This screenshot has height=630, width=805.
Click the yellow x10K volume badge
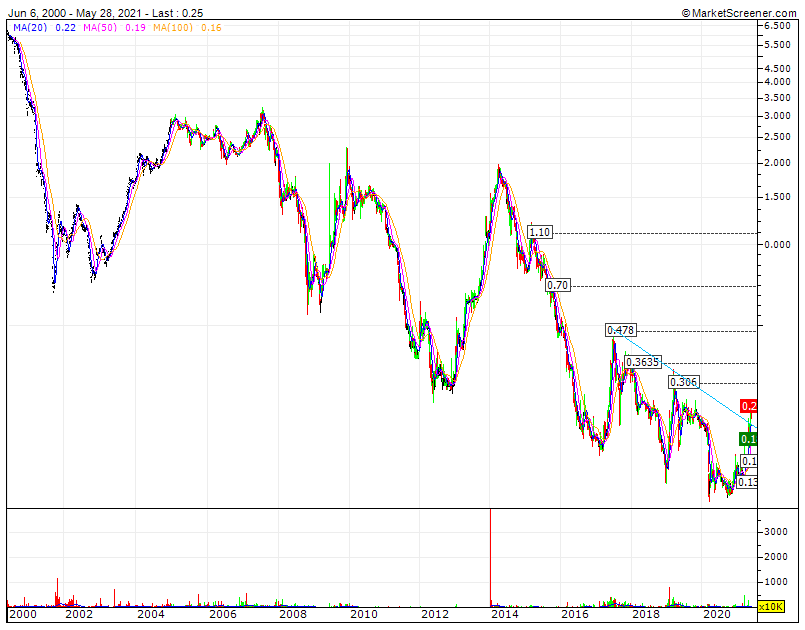[771, 606]
